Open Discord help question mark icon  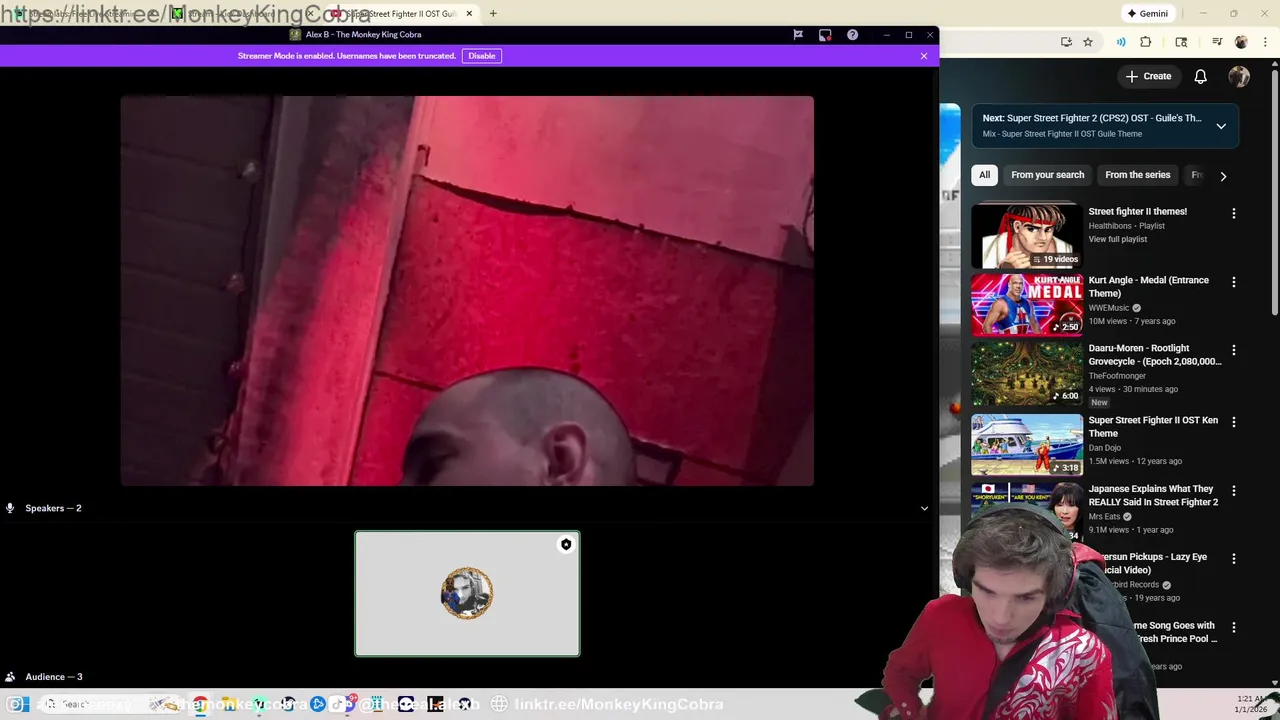point(852,35)
